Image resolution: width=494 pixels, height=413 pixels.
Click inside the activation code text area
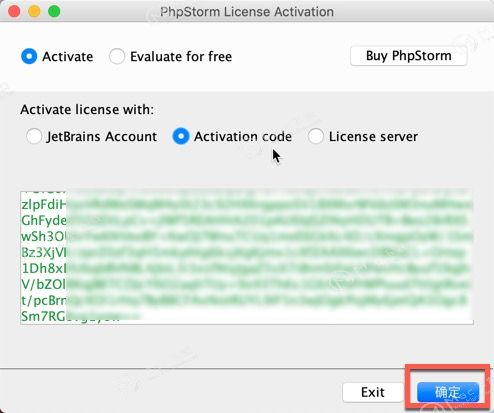click(247, 257)
